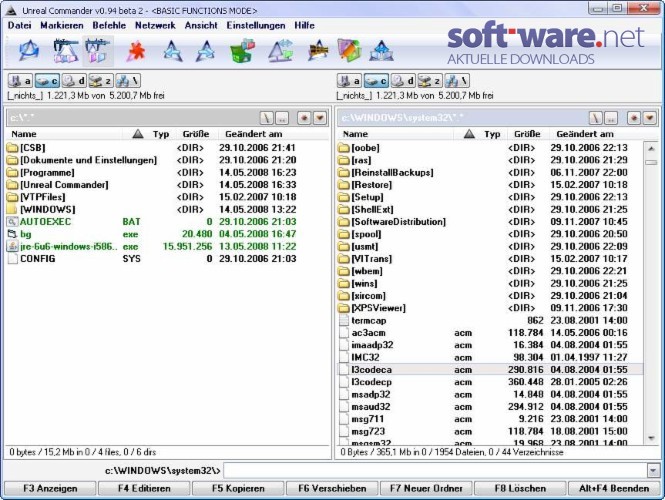Click F7 Neuer Ordner button
The width and height of the screenshot is (665, 500).
(426, 489)
